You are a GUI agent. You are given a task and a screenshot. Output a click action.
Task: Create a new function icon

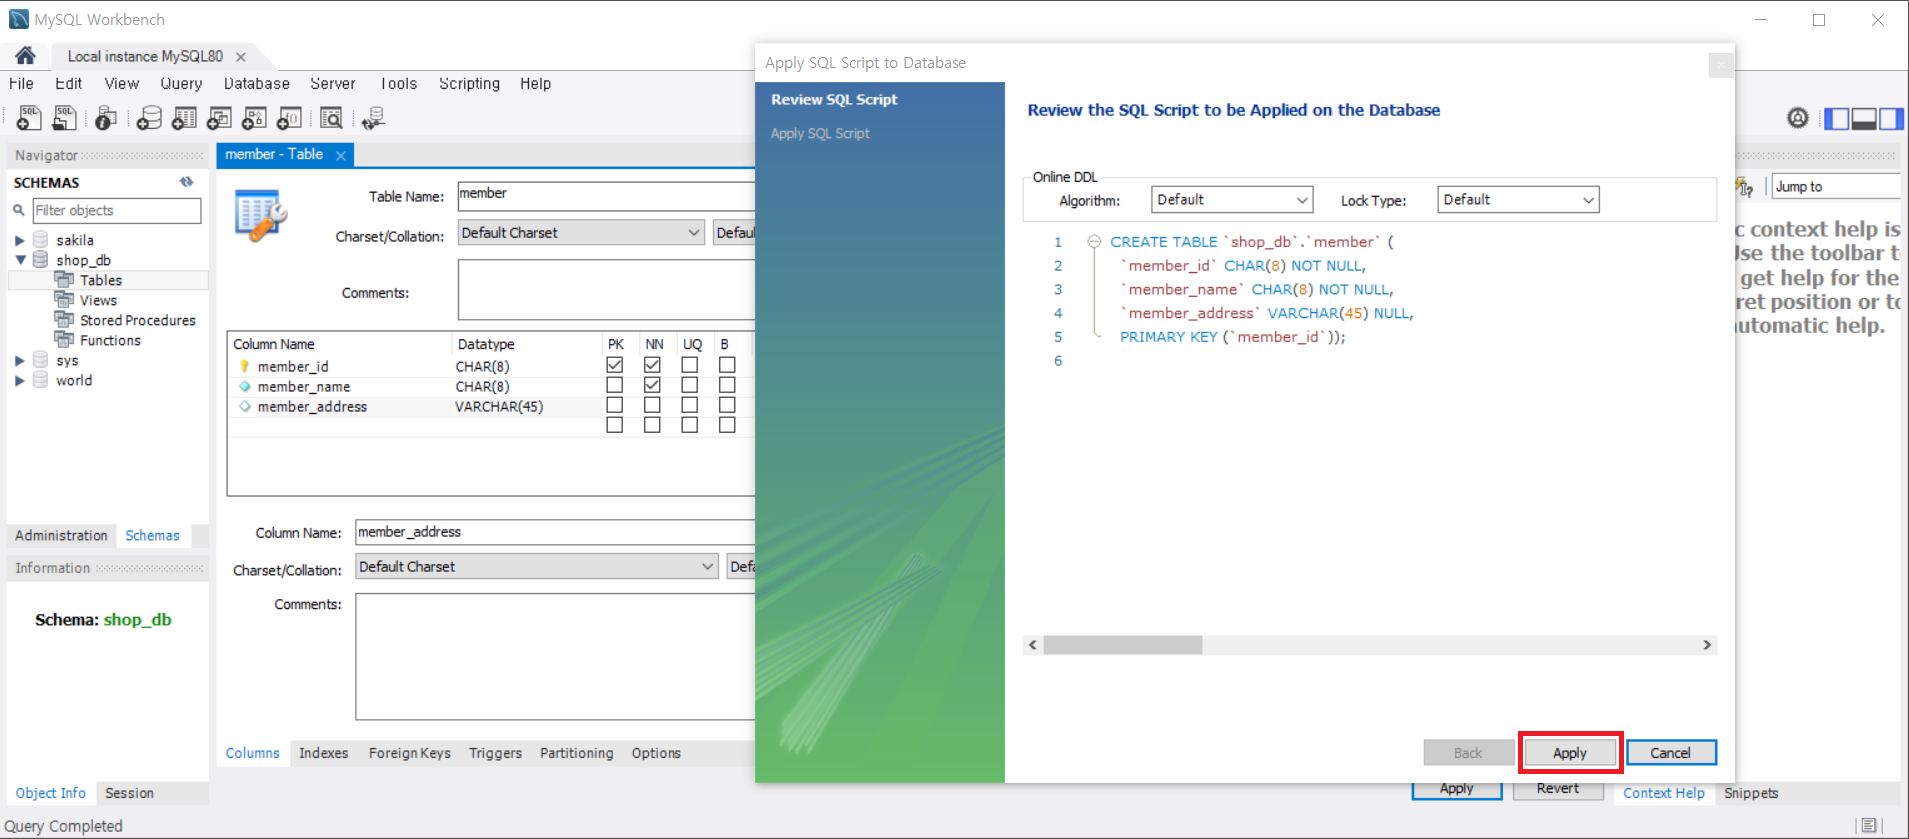pyautogui.click(x=289, y=118)
